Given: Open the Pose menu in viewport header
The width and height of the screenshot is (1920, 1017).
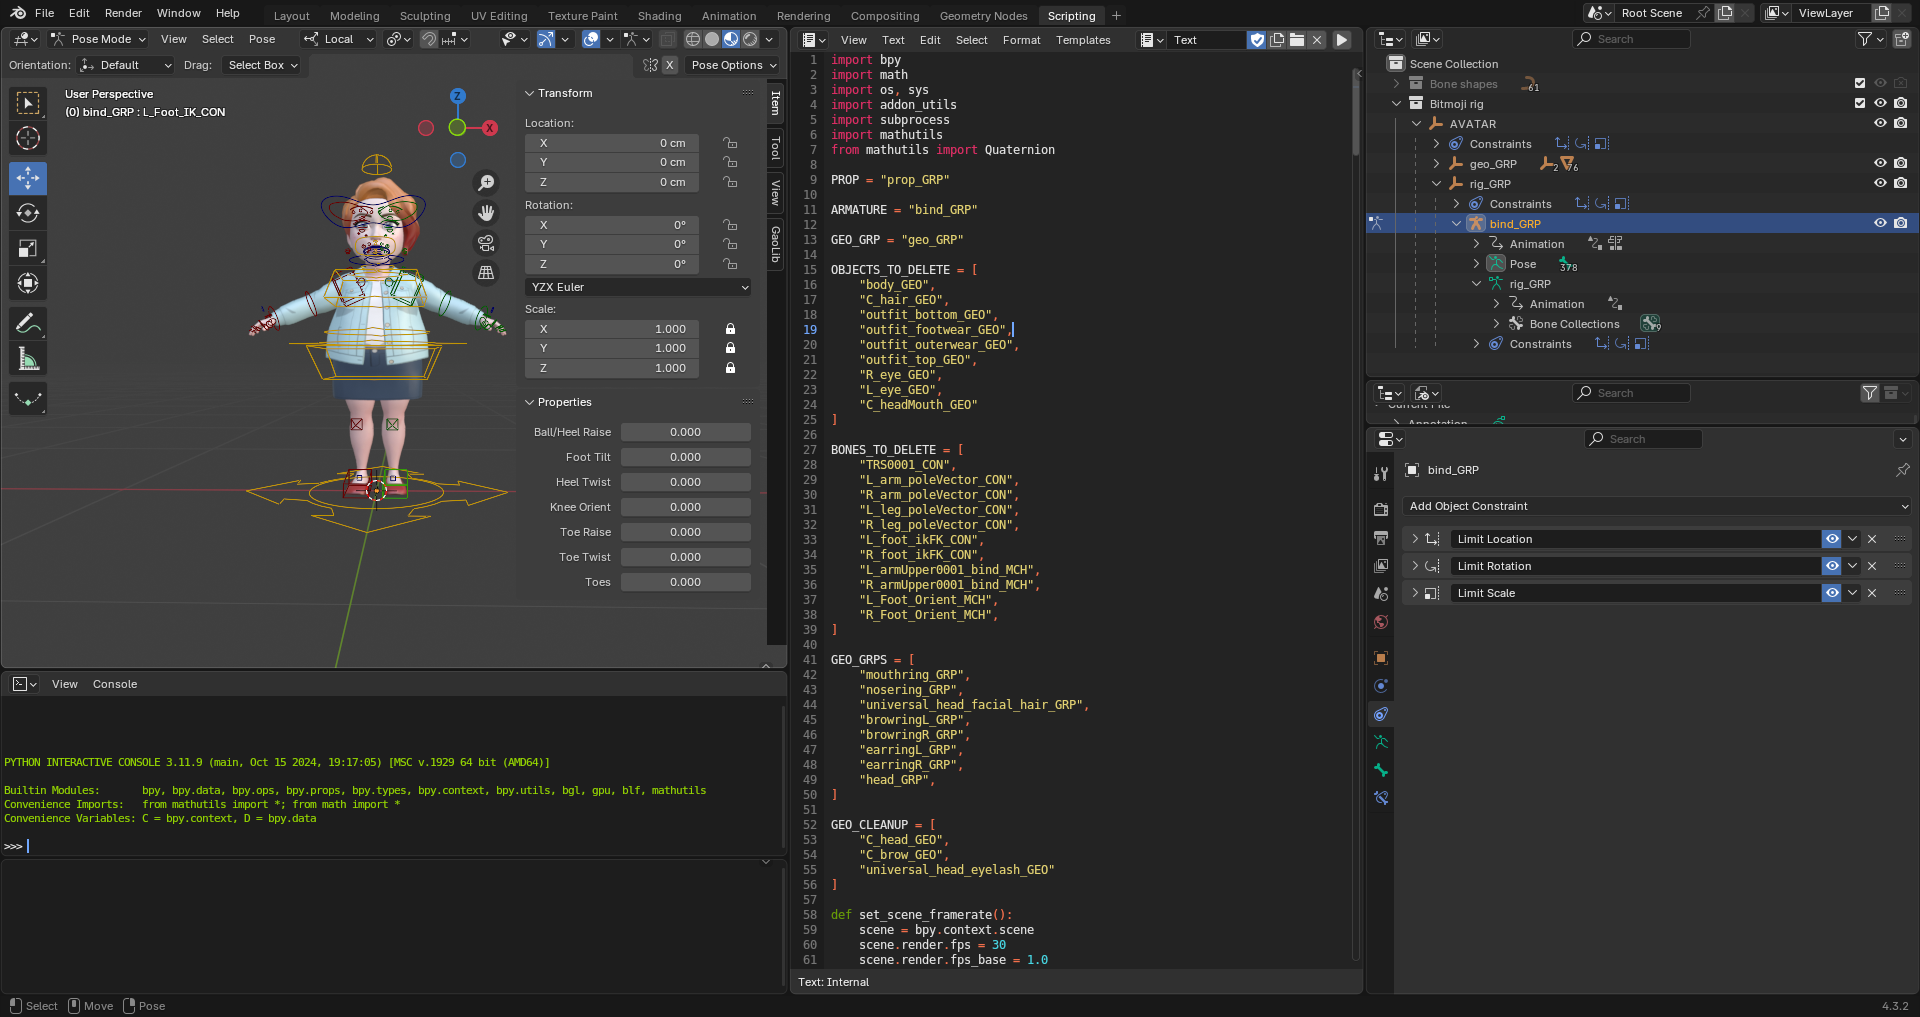Looking at the screenshot, I should coord(262,39).
